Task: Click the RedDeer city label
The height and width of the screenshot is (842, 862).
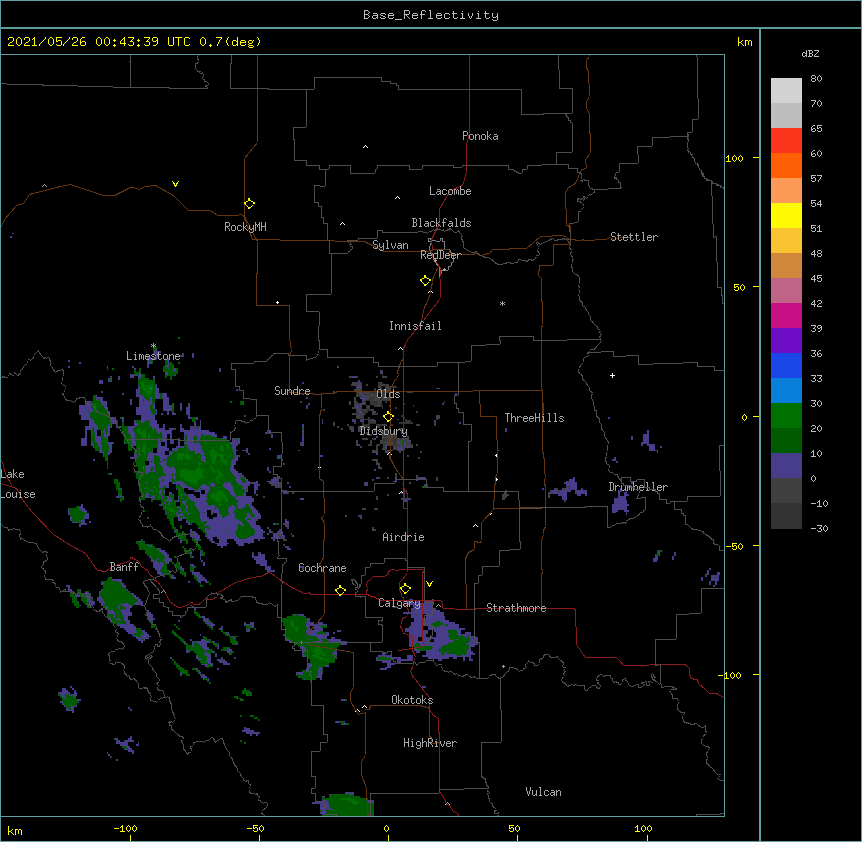Action: (x=440, y=255)
